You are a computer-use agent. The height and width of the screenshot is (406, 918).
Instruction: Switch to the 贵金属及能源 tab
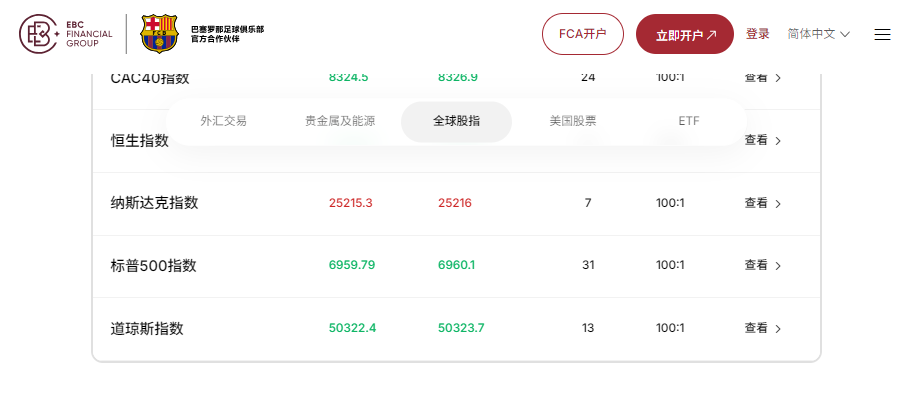coord(340,121)
